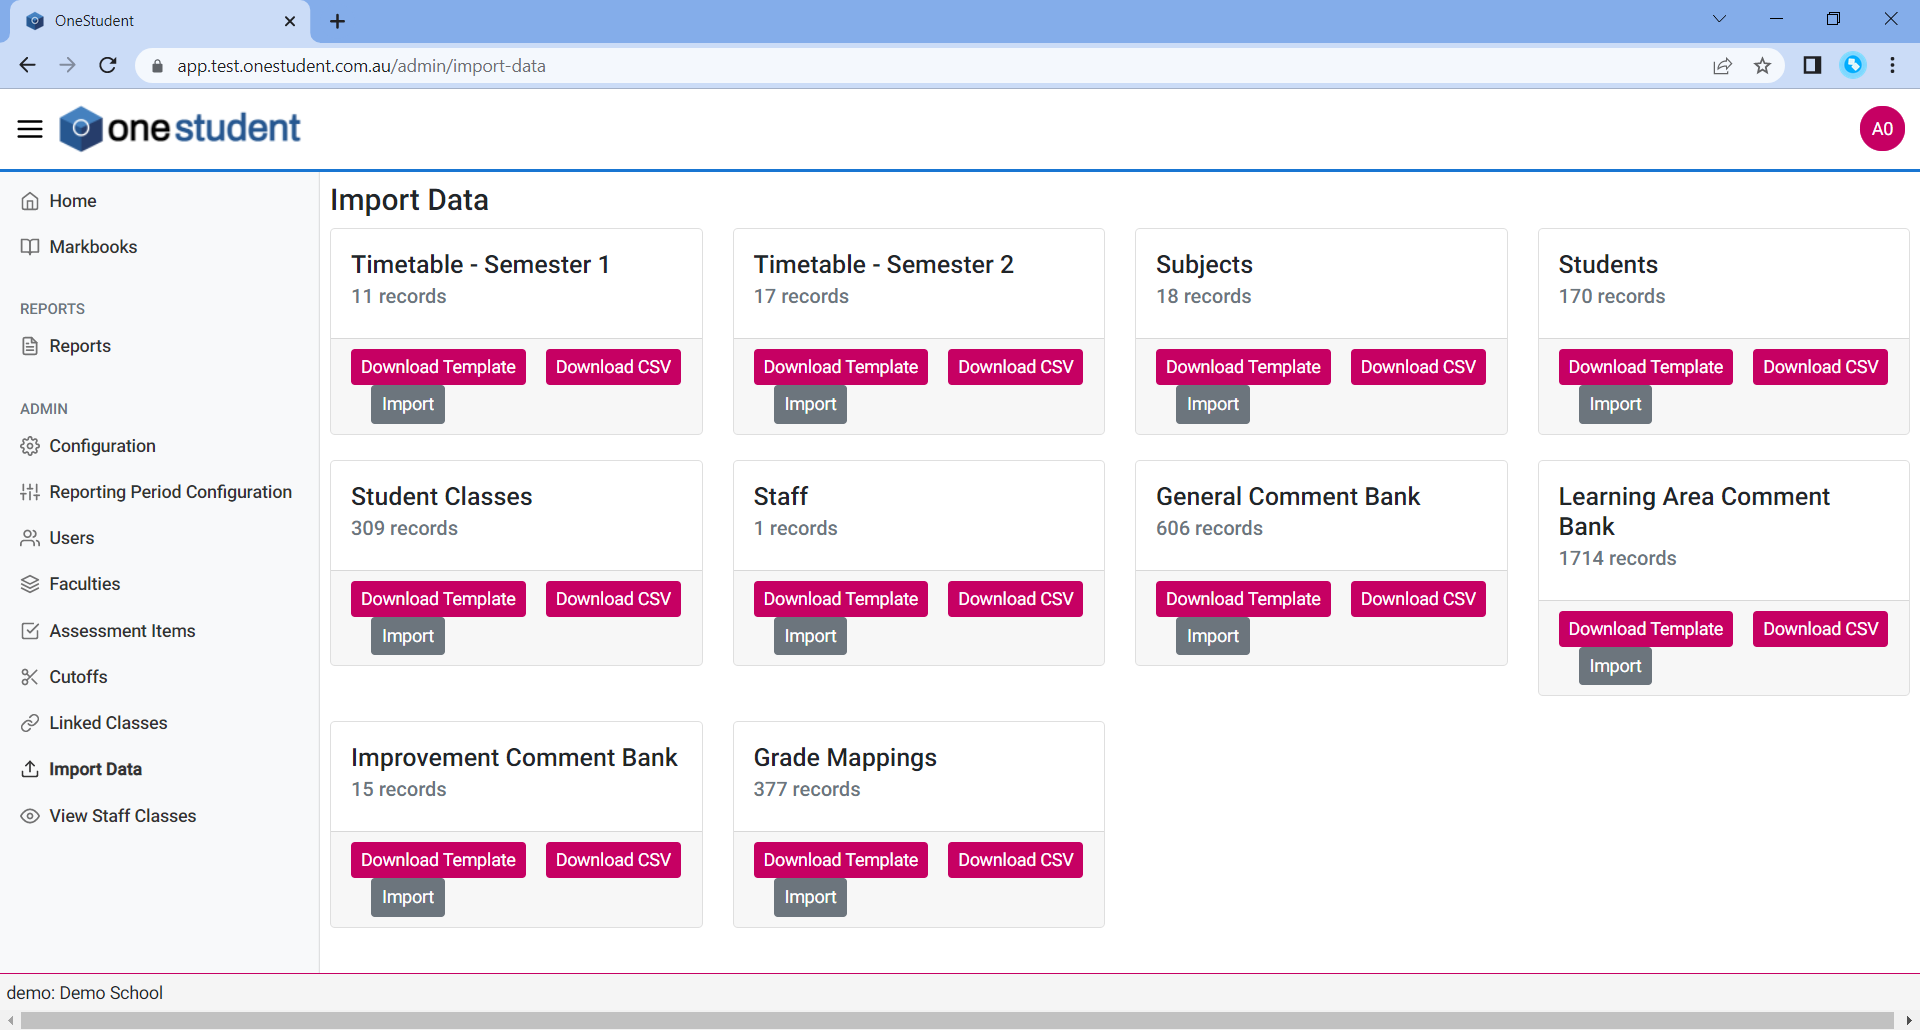Download CSV for the Staff records
The height and width of the screenshot is (1030, 1920).
coord(1014,598)
